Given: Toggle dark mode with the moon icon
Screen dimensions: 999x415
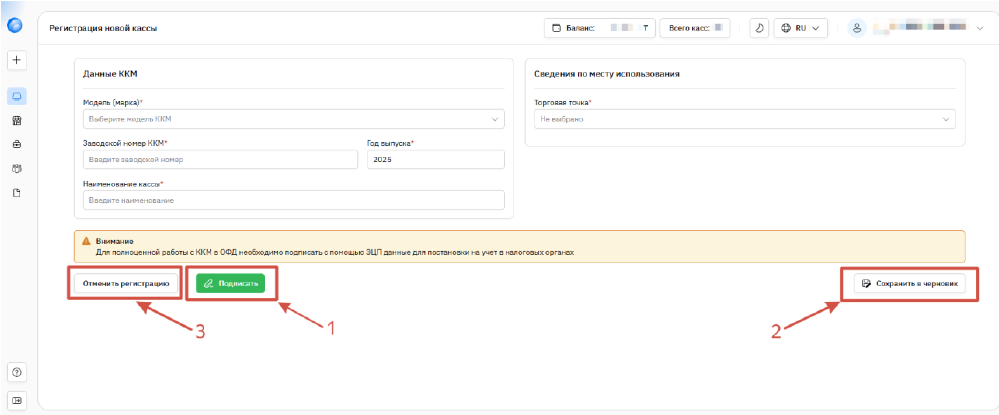Looking at the screenshot, I should click(760, 28).
